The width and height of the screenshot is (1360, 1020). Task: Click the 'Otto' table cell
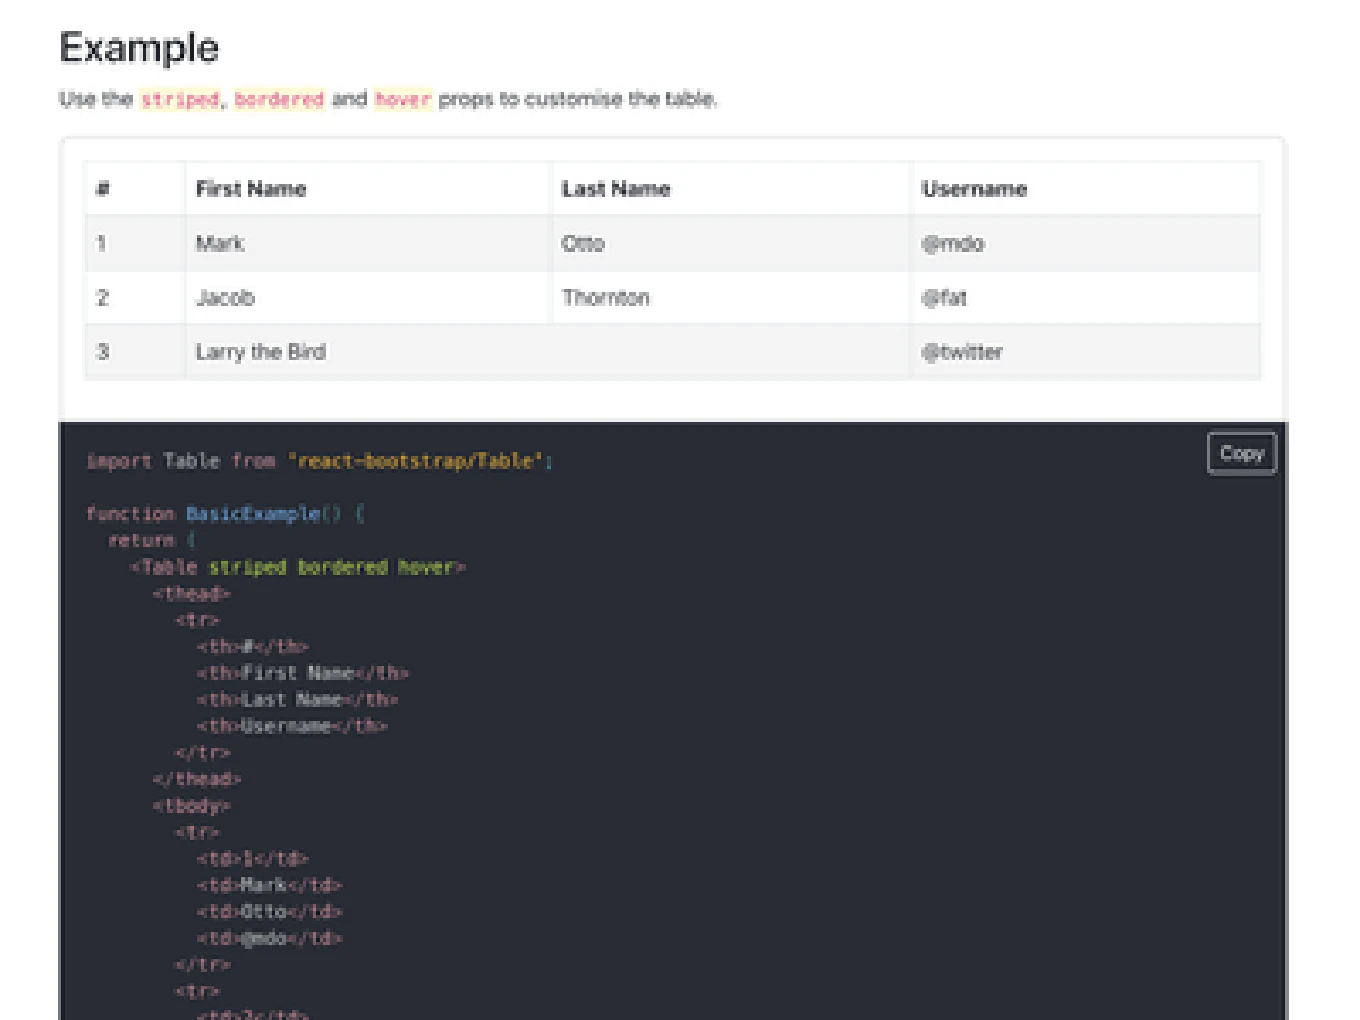[731, 243]
